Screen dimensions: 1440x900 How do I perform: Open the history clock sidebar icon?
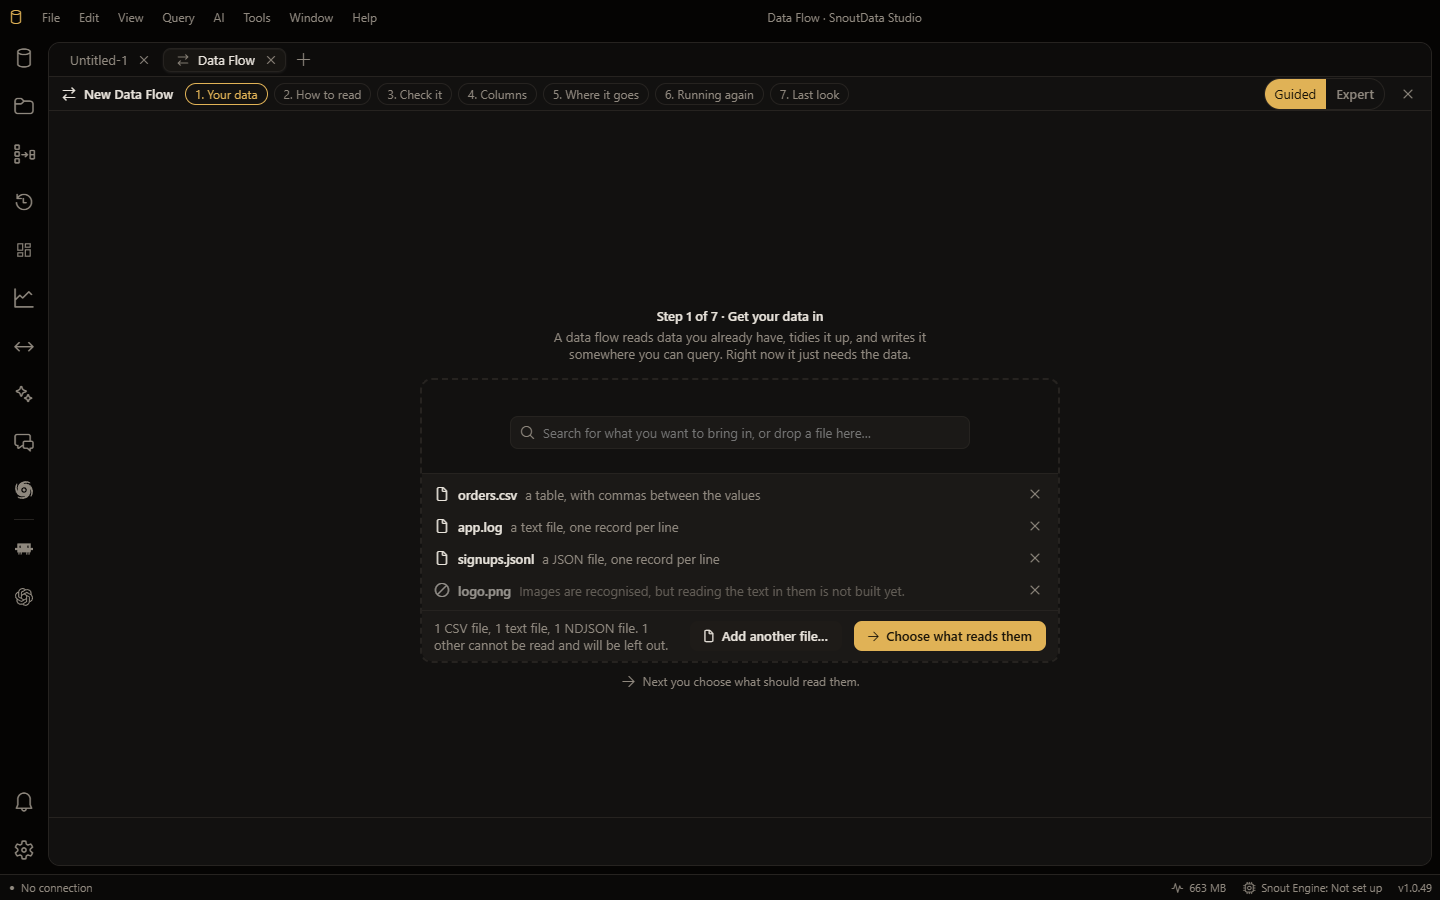24,202
